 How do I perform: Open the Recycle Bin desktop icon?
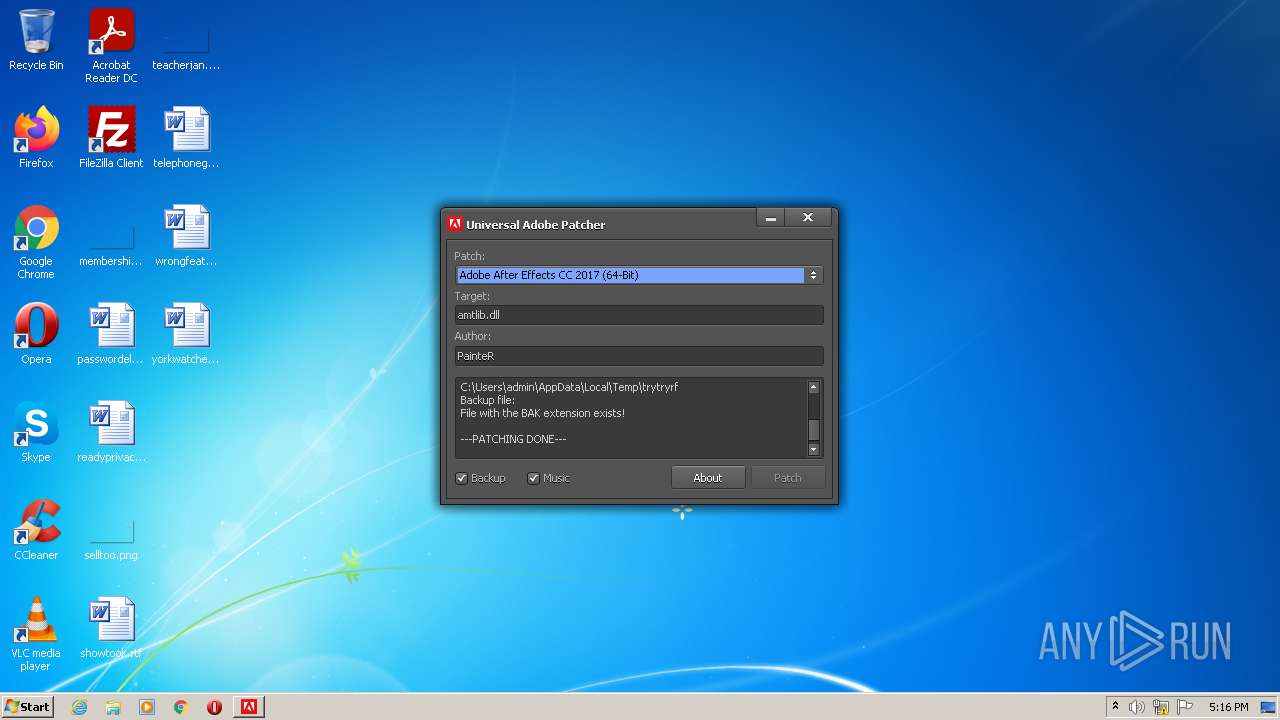coord(36,40)
